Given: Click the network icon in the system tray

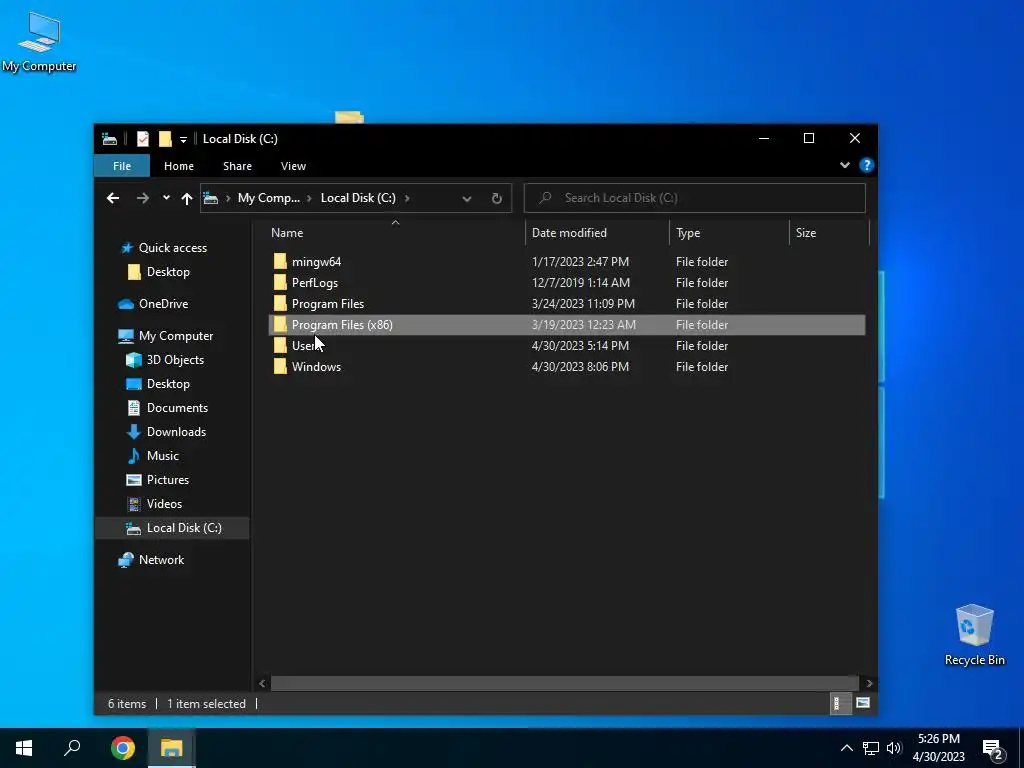Looking at the screenshot, I should [x=871, y=748].
